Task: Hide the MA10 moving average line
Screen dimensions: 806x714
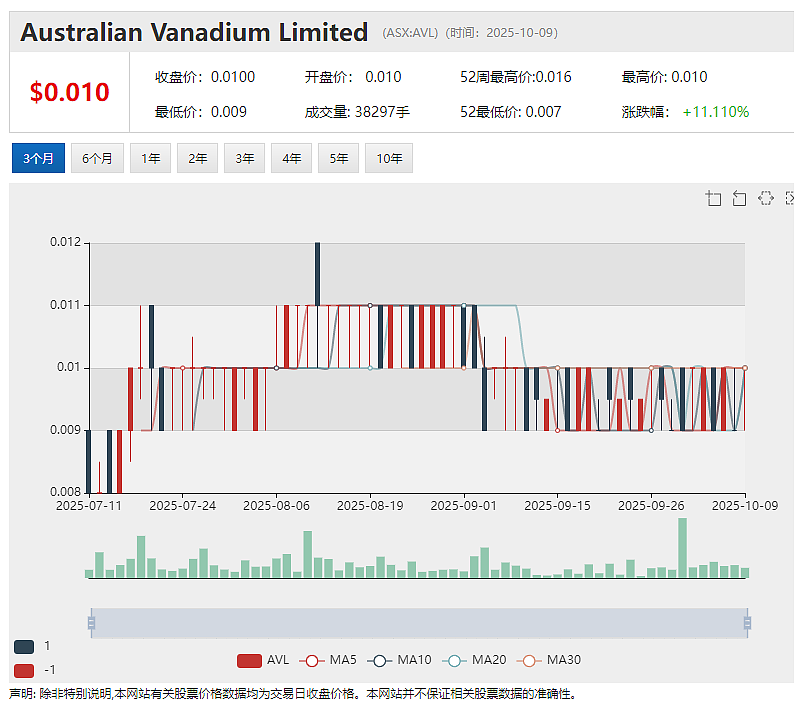Action: pyautogui.click(x=399, y=661)
